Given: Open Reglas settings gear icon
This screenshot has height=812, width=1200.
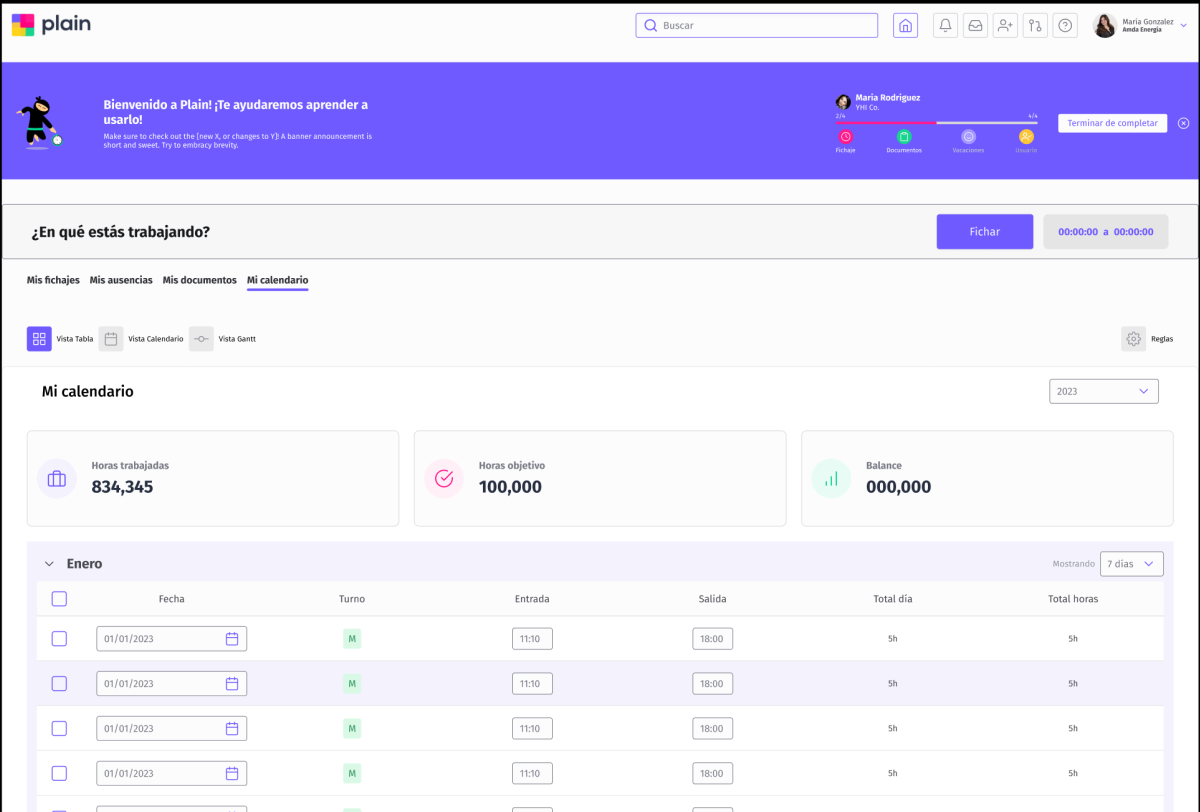Looking at the screenshot, I should (x=1133, y=339).
